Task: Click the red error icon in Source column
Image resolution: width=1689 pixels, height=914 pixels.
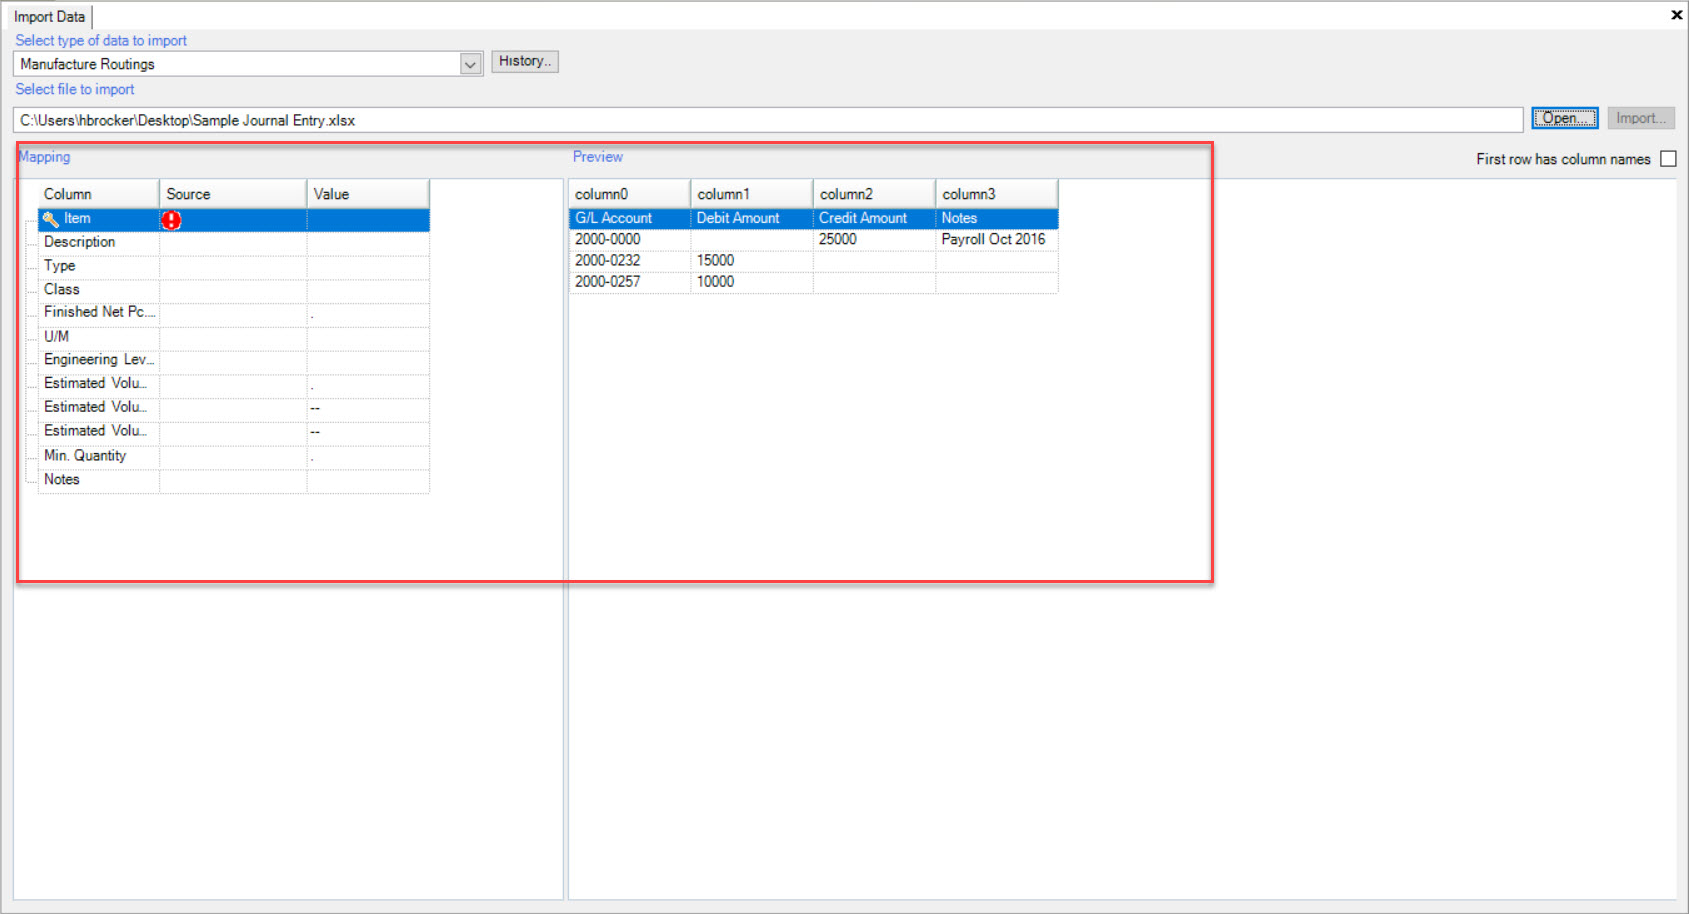Action: [x=171, y=220]
